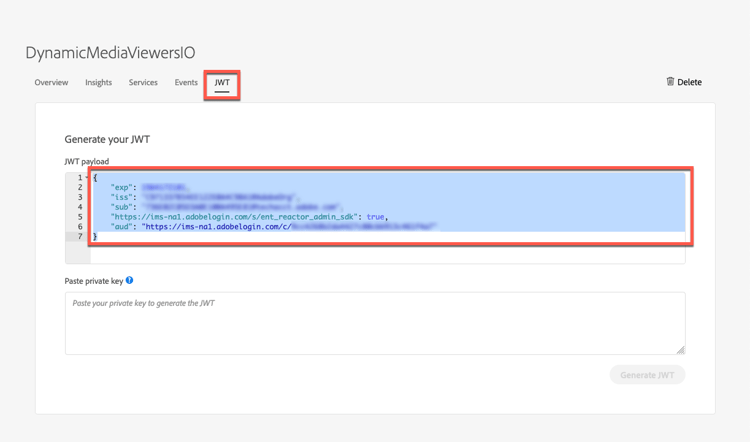Switch to the Insights tab
The image size is (750, 442).
coord(99,82)
